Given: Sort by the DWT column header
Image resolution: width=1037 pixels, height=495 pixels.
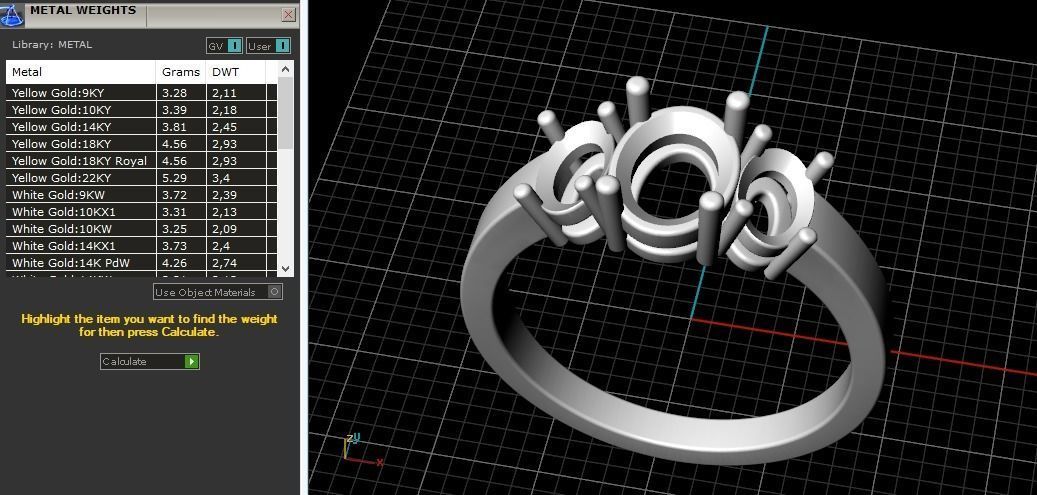Looking at the screenshot, I should point(235,72).
